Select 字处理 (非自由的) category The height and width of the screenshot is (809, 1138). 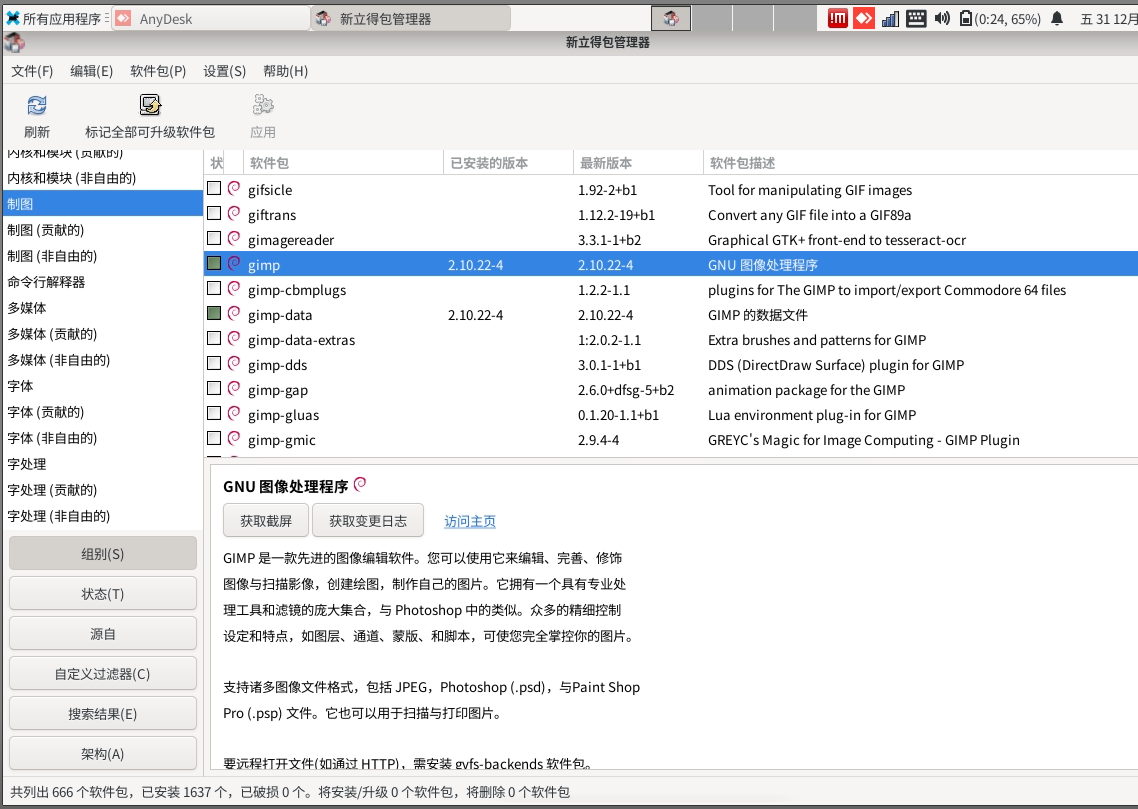pyautogui.click(x=102, y=516)
